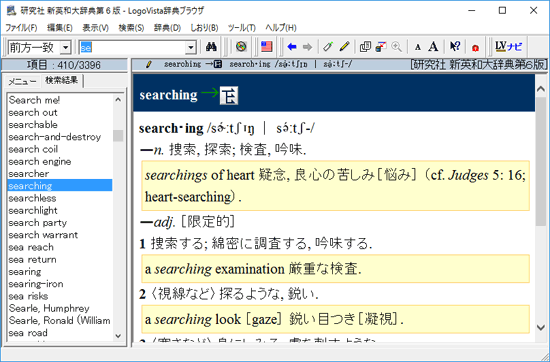Click the paint bucket highlight icon
Screen dimensions: 550x362
tap(381, 47)
